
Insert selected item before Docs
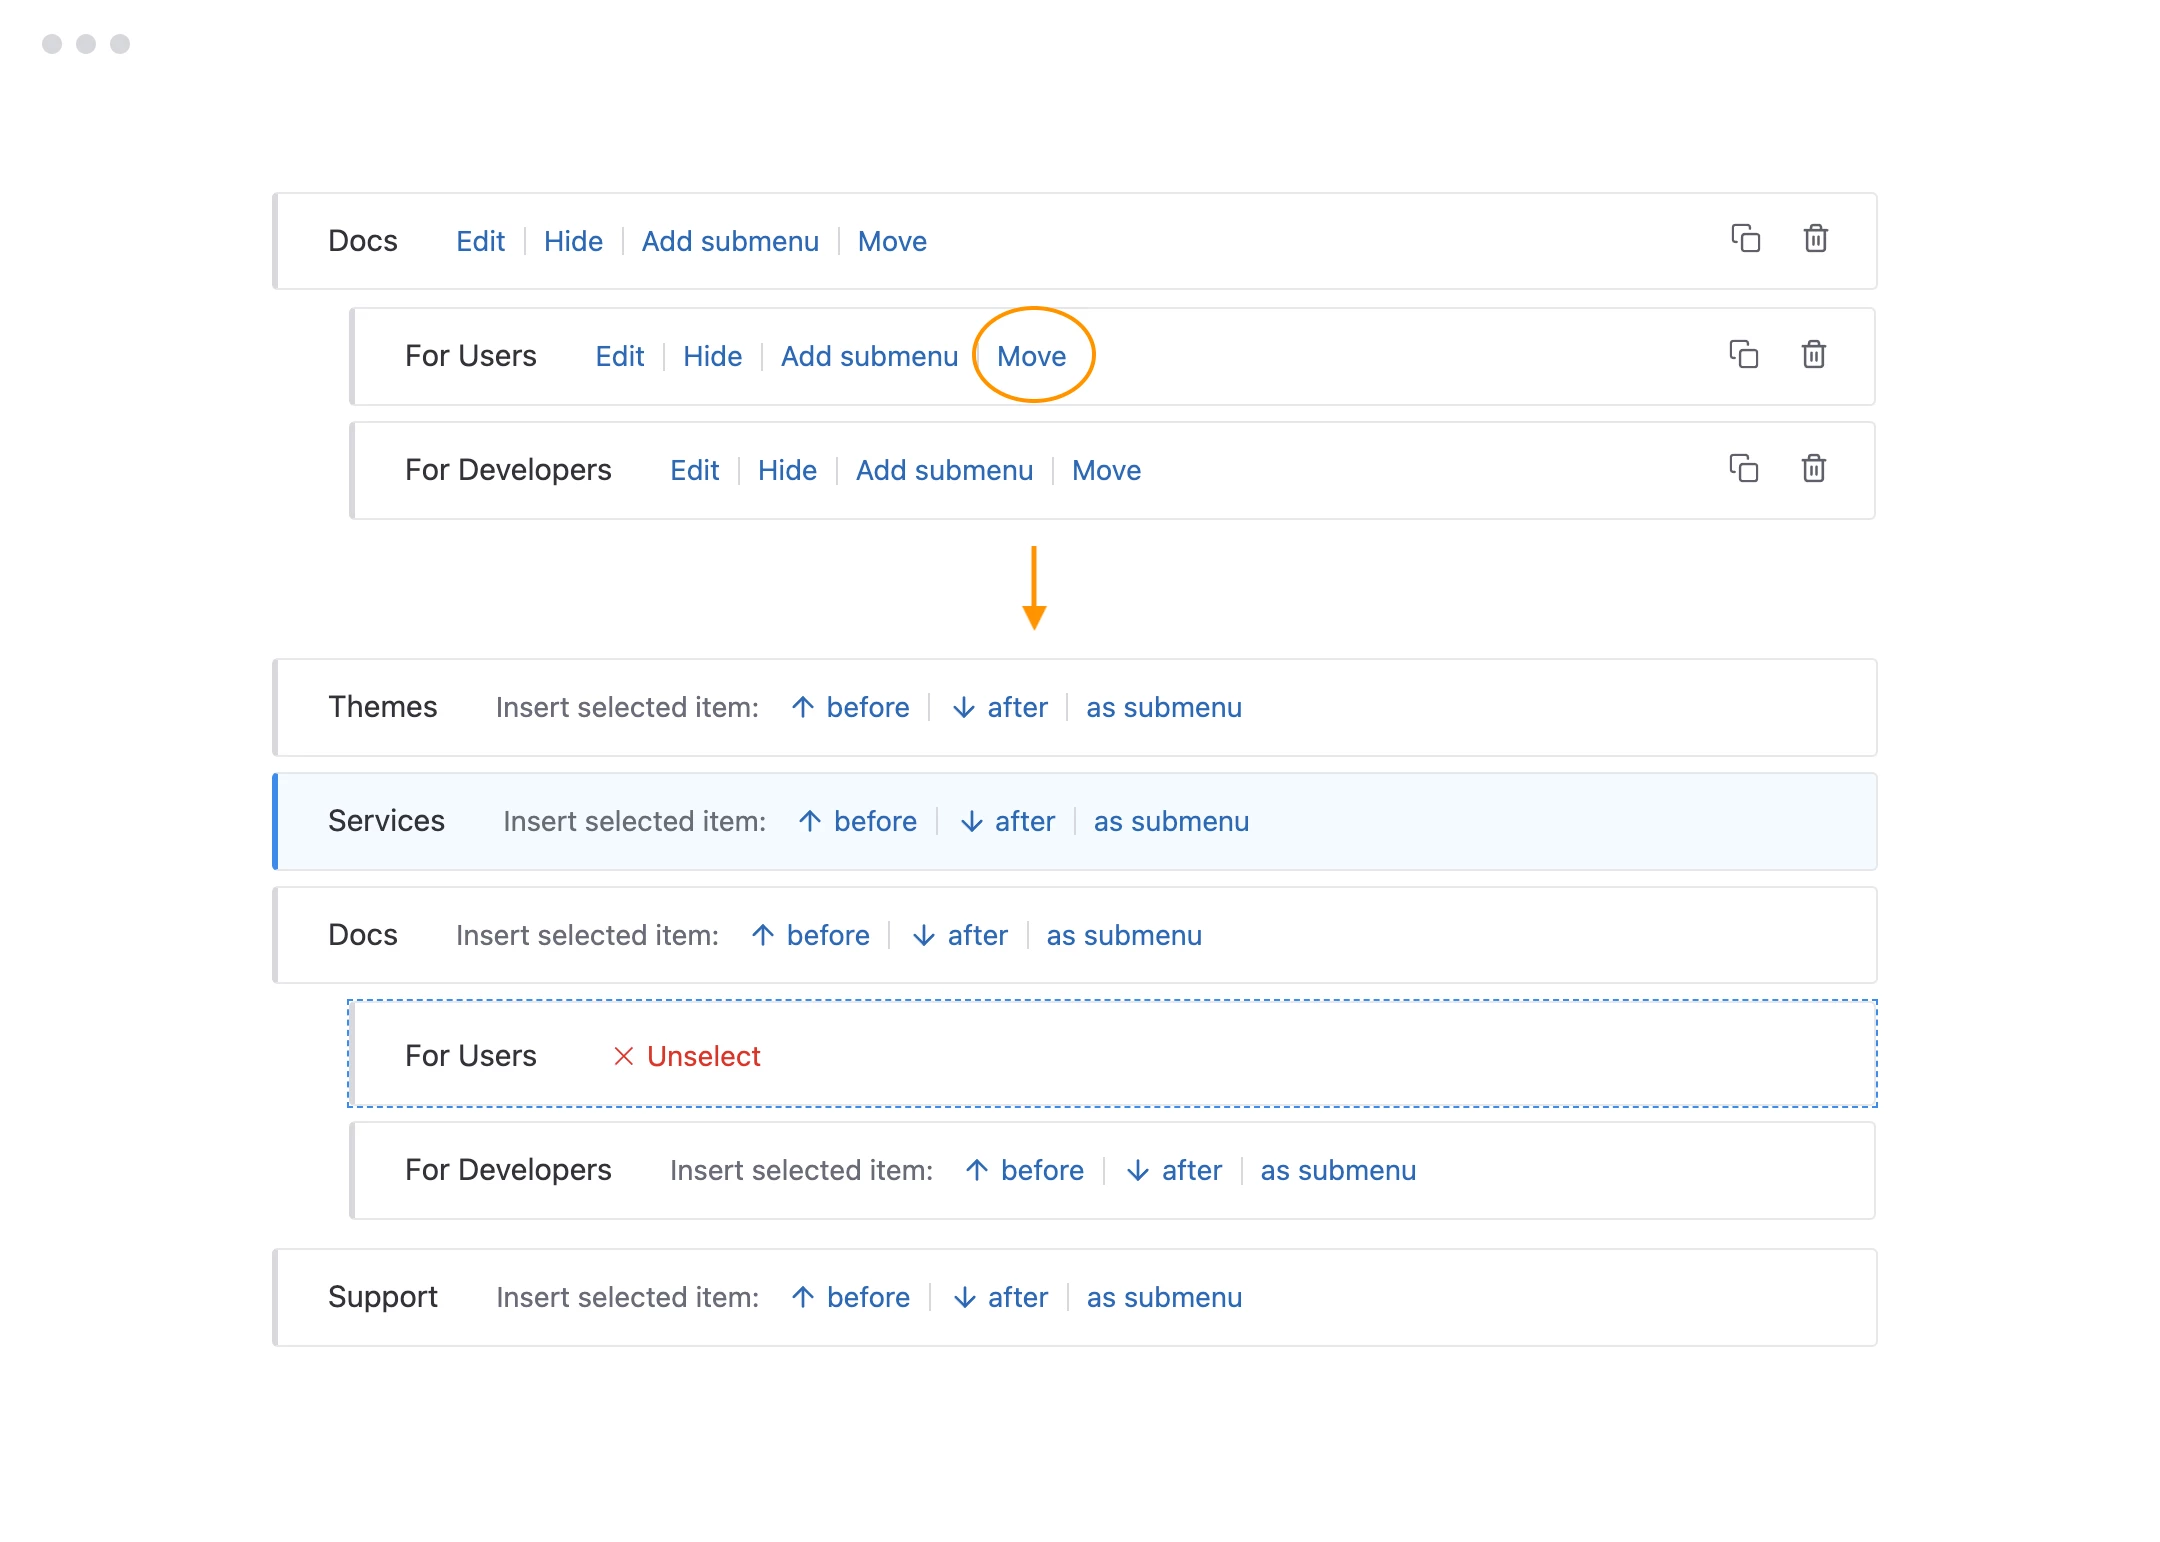point(810,935)
